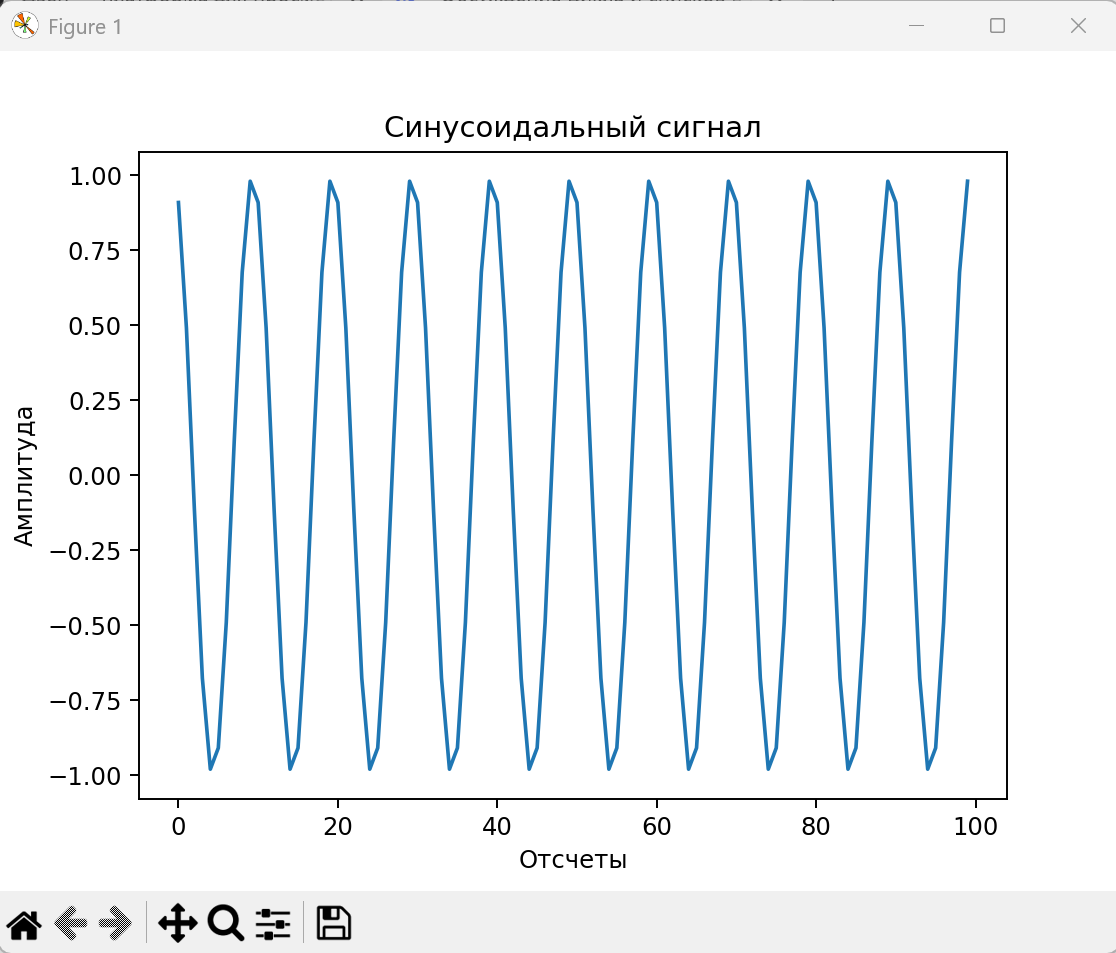Click the x-axis tick label 100
The image size is (1116, 953).
tap(975, 827)
